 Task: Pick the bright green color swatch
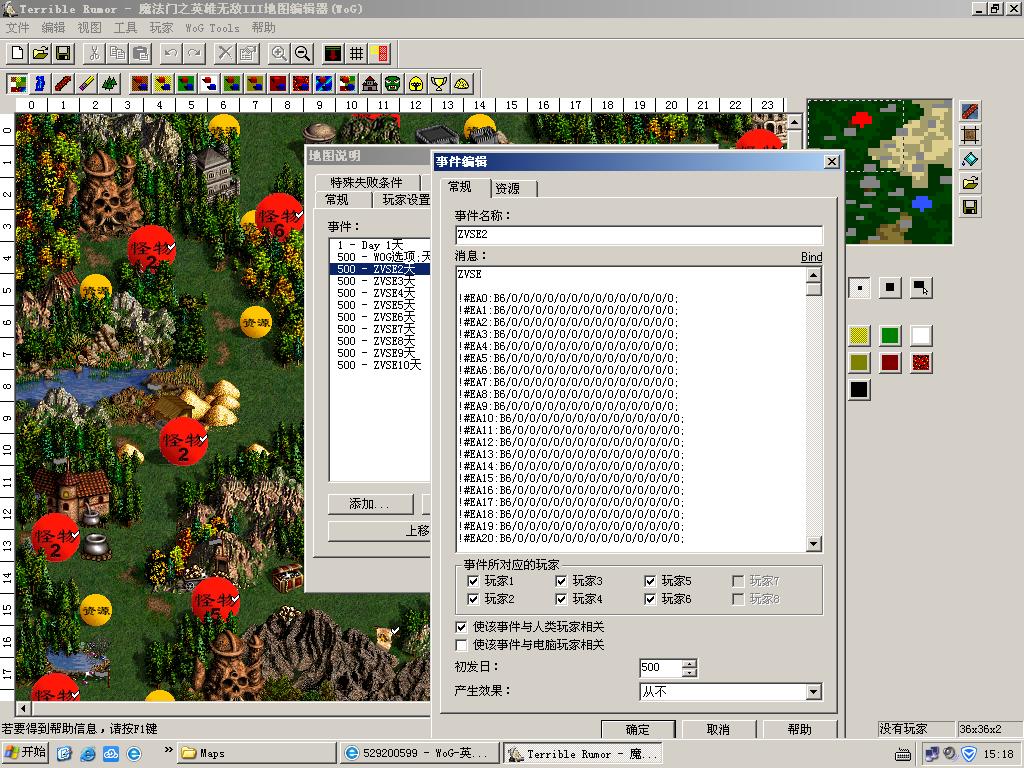(x=890, y=336)
